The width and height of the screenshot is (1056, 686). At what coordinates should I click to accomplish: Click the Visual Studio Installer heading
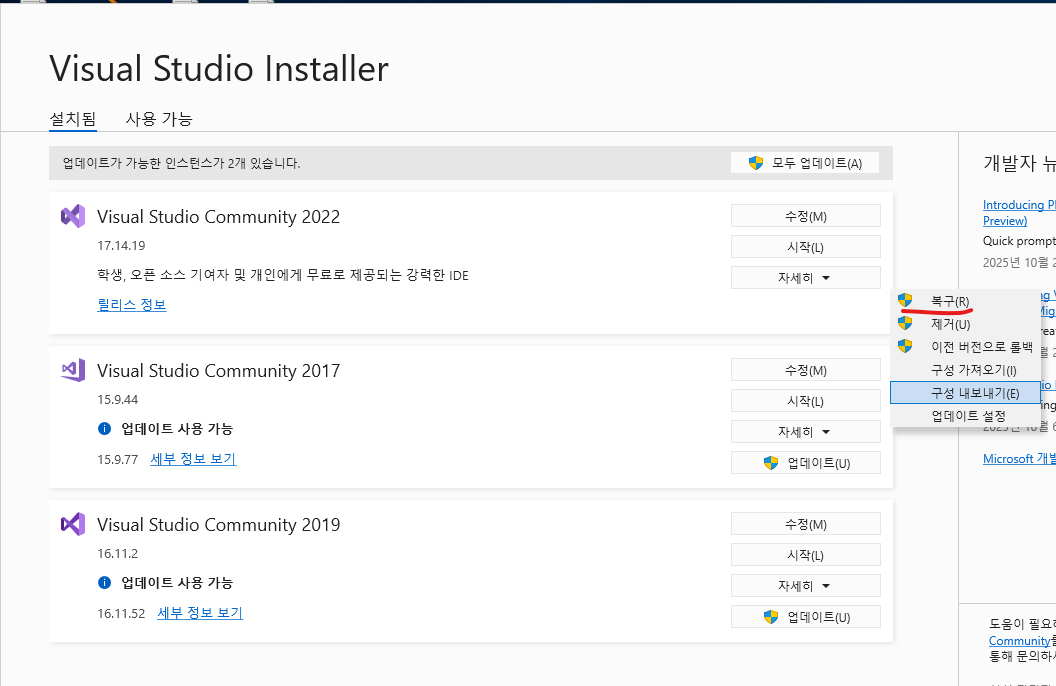coord(219,69)
